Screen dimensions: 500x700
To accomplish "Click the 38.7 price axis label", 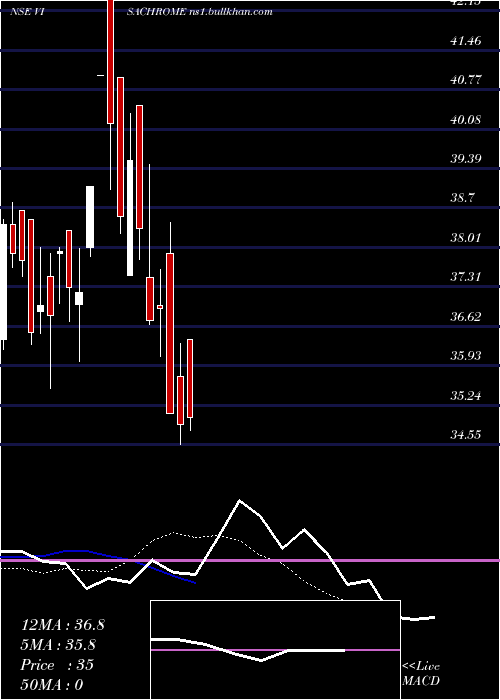I will click(x=463, y=198).
